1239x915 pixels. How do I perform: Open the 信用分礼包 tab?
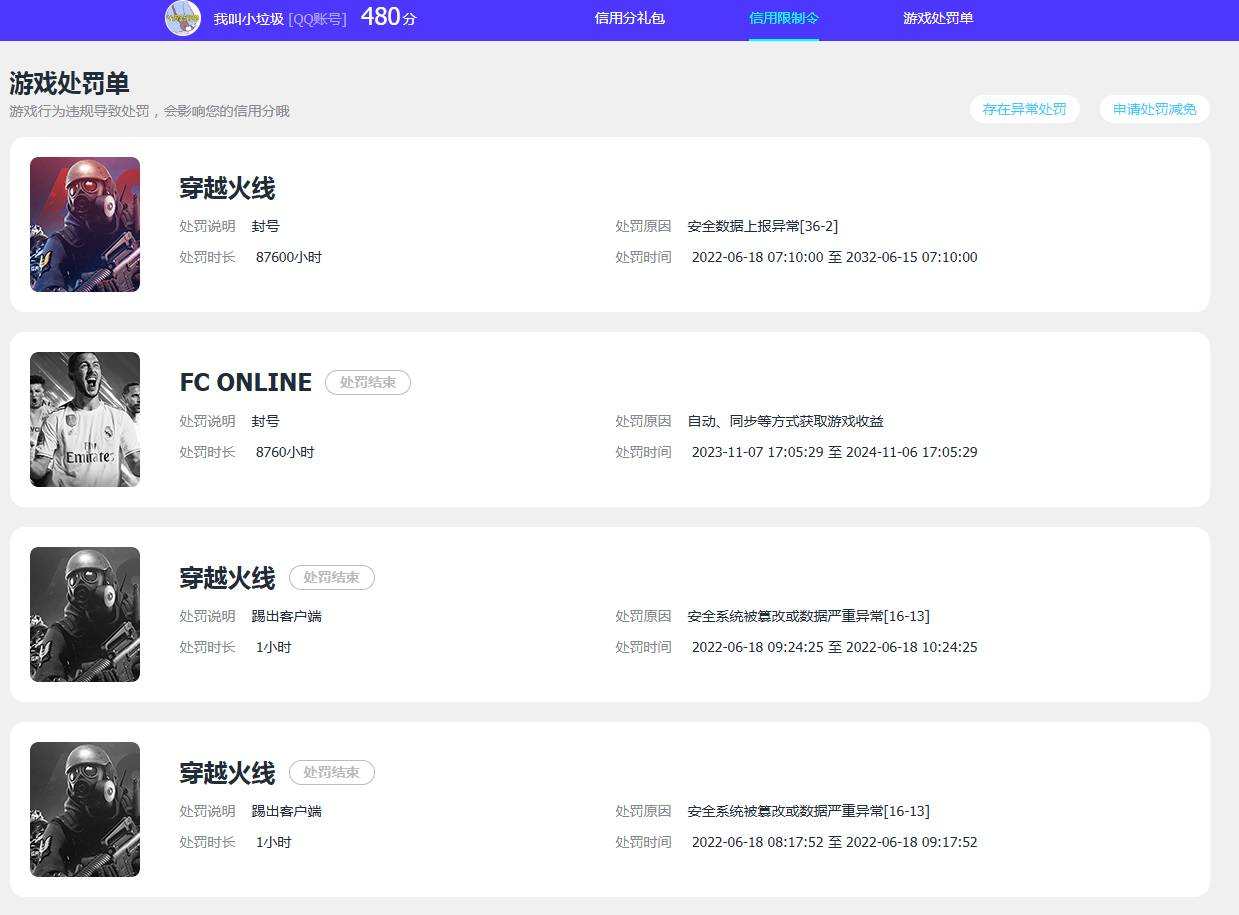629,18
